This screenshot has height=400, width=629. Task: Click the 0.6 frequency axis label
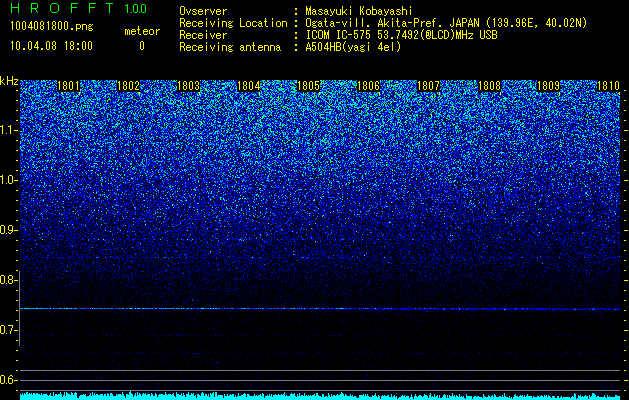tap(8, 380)
